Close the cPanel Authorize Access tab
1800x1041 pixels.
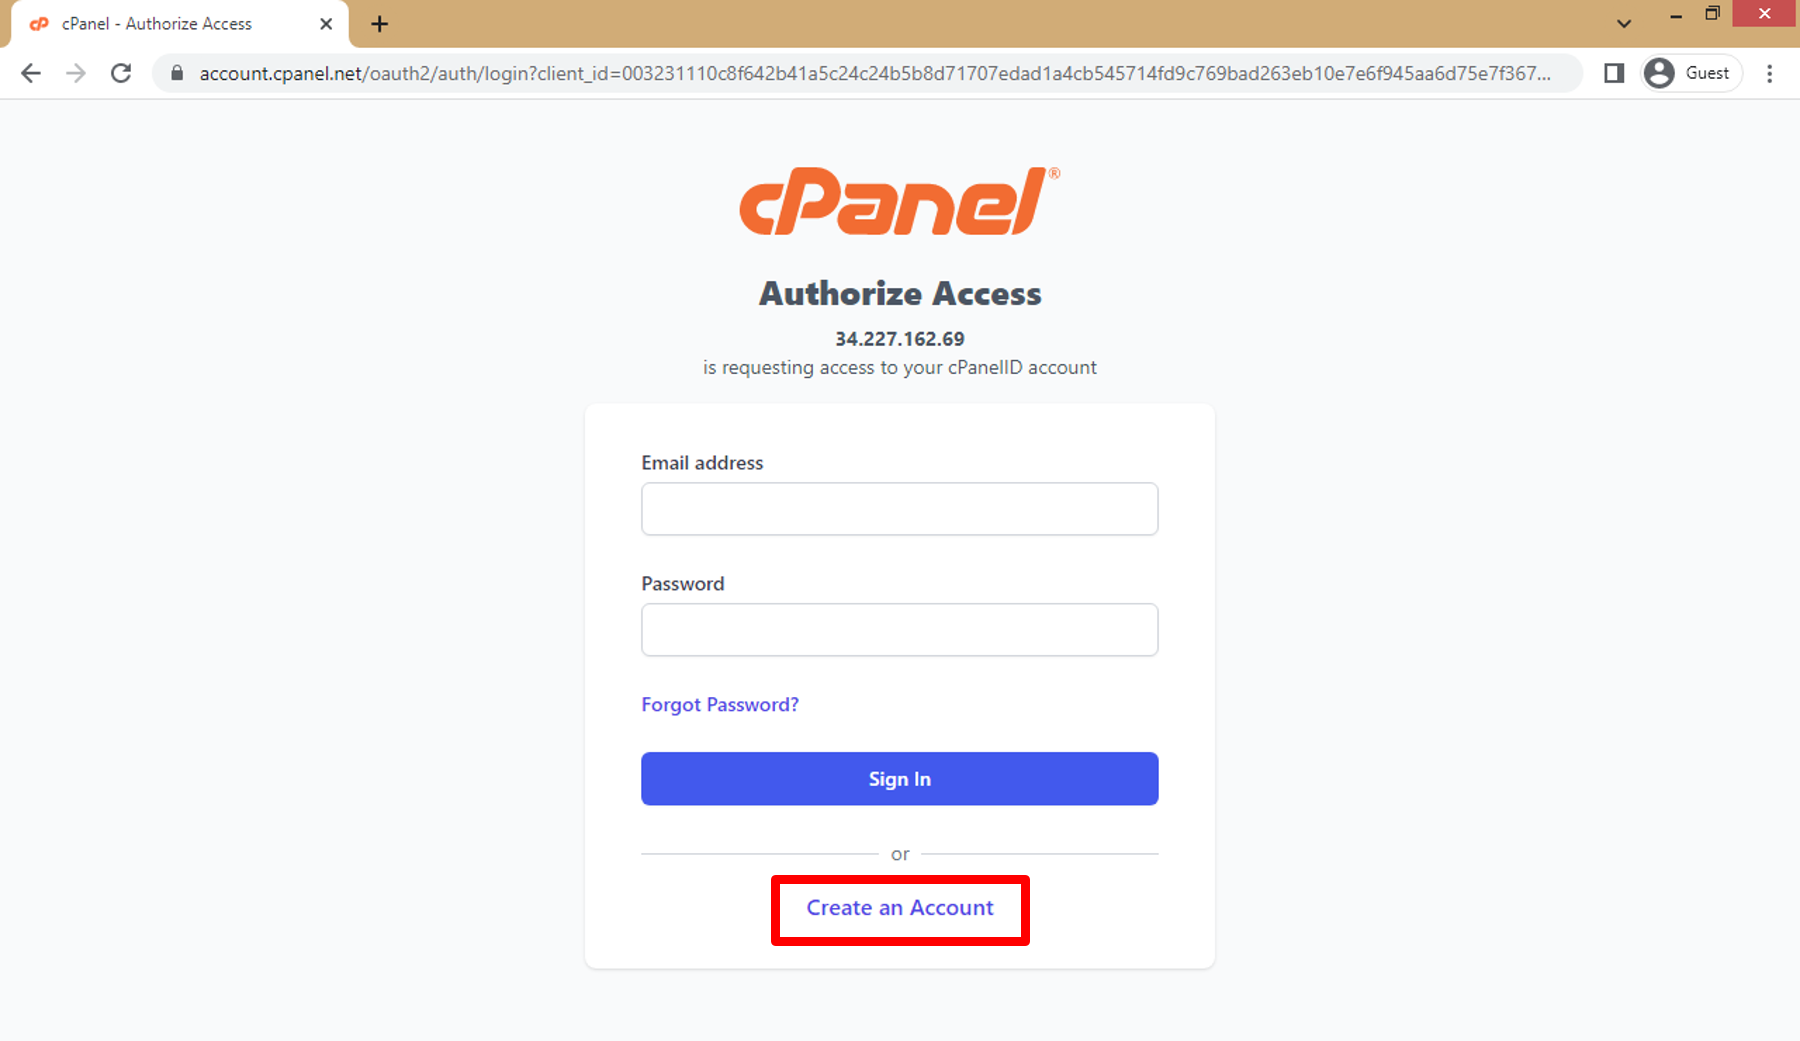tap(326, 24)
